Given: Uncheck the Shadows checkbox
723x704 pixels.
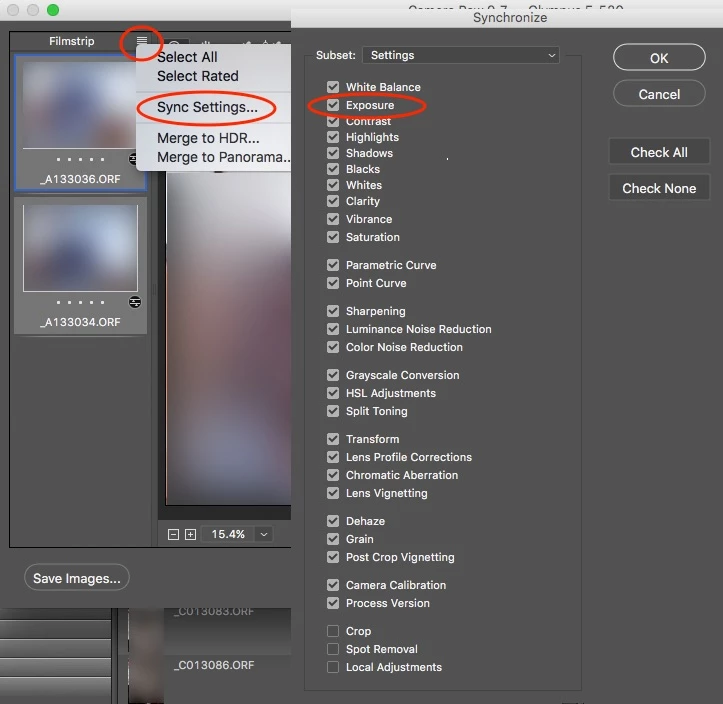Looking at the screenshot, I should 333,153.
